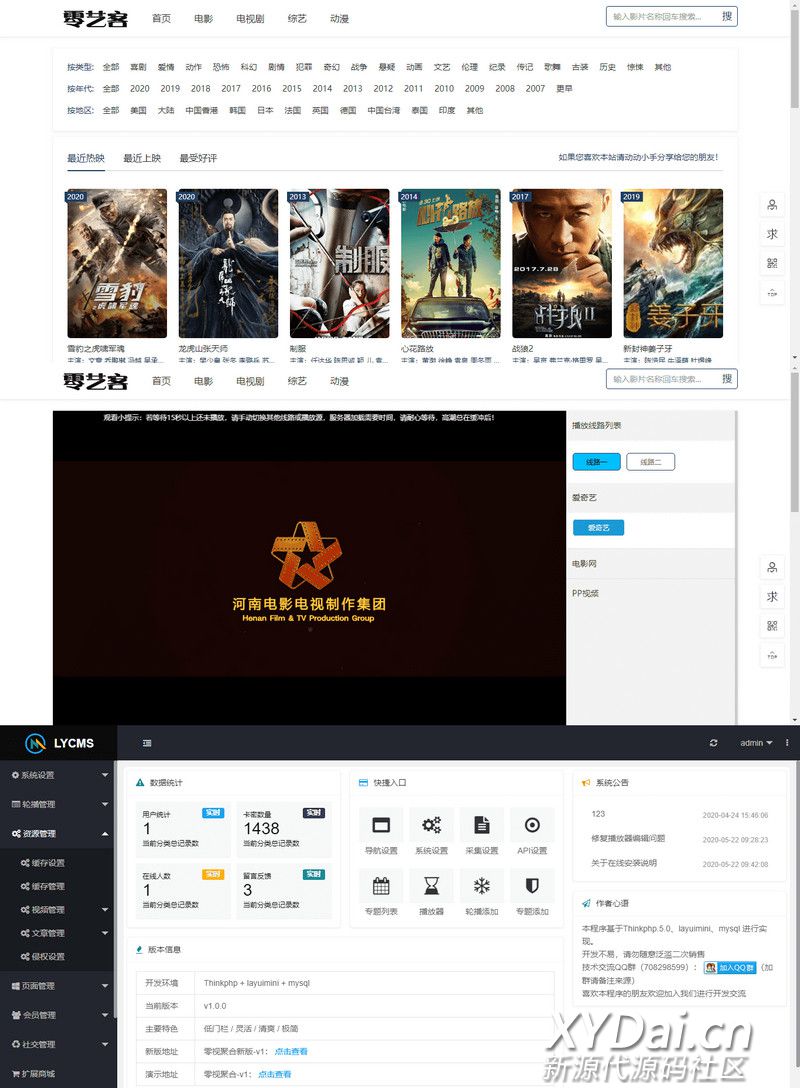Select the 爱奇艺 player button
The width and height of the screenshot is (800, 1088).
(598, 527)
